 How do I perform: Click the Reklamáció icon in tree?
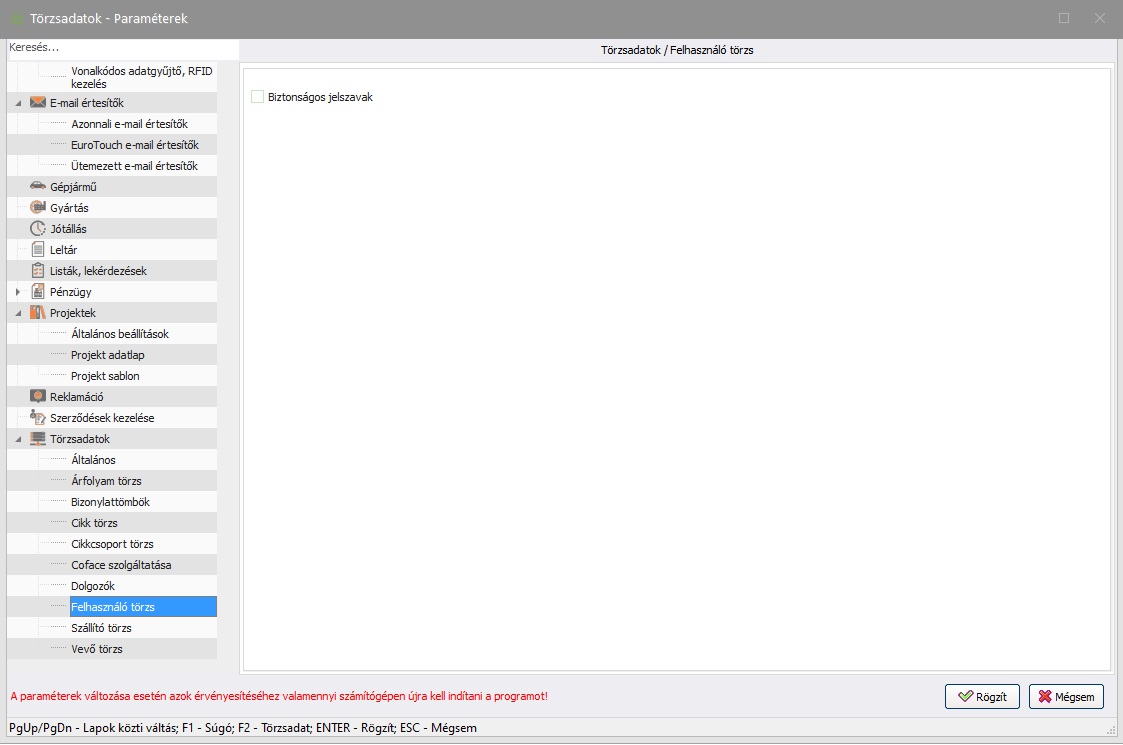[x=38, y=397]
